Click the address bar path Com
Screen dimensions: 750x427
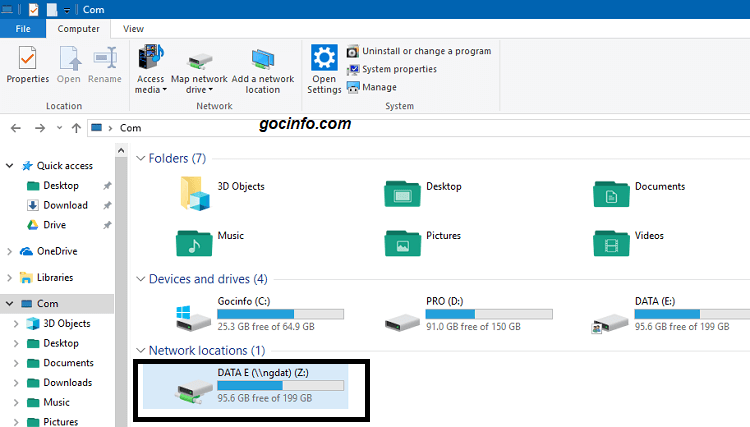coord(131,128)
